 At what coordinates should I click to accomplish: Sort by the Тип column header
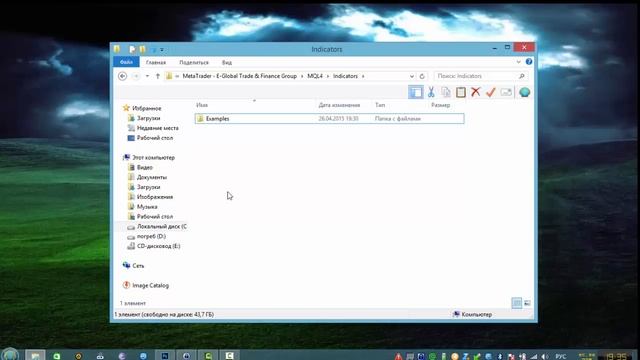[x=380, y=105]
